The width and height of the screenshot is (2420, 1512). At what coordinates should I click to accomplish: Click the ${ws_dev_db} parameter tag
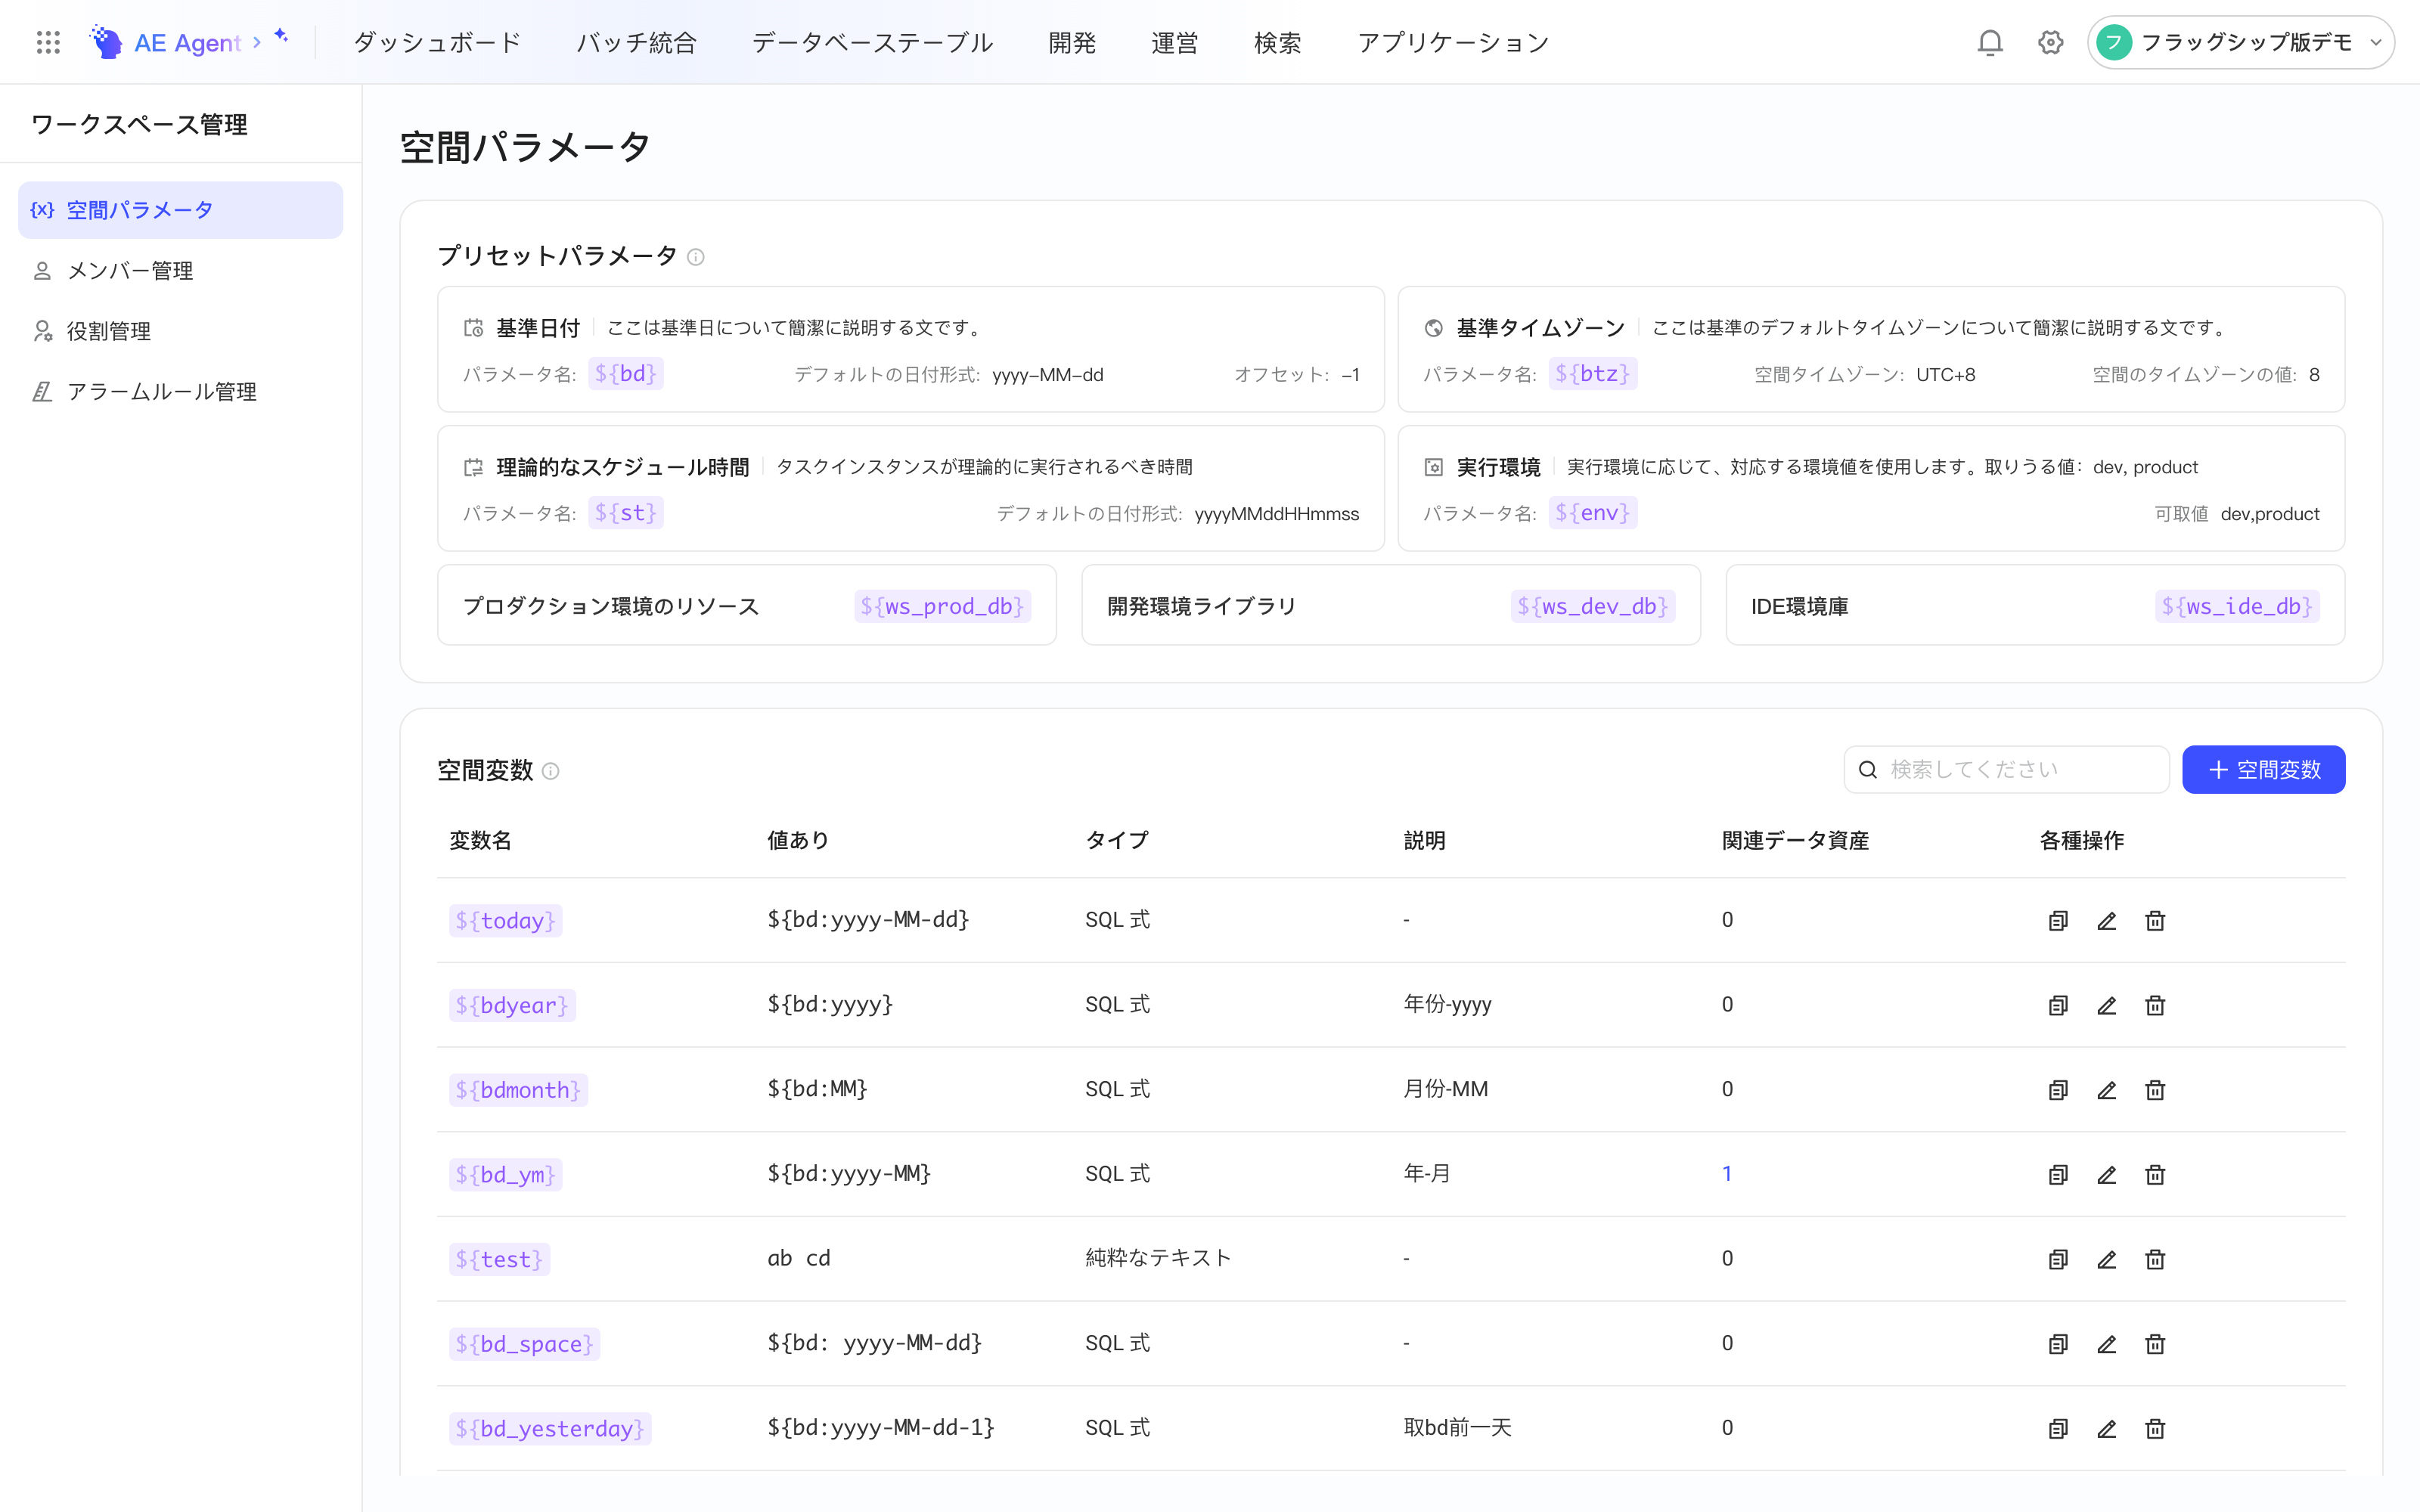(1593, 606)
